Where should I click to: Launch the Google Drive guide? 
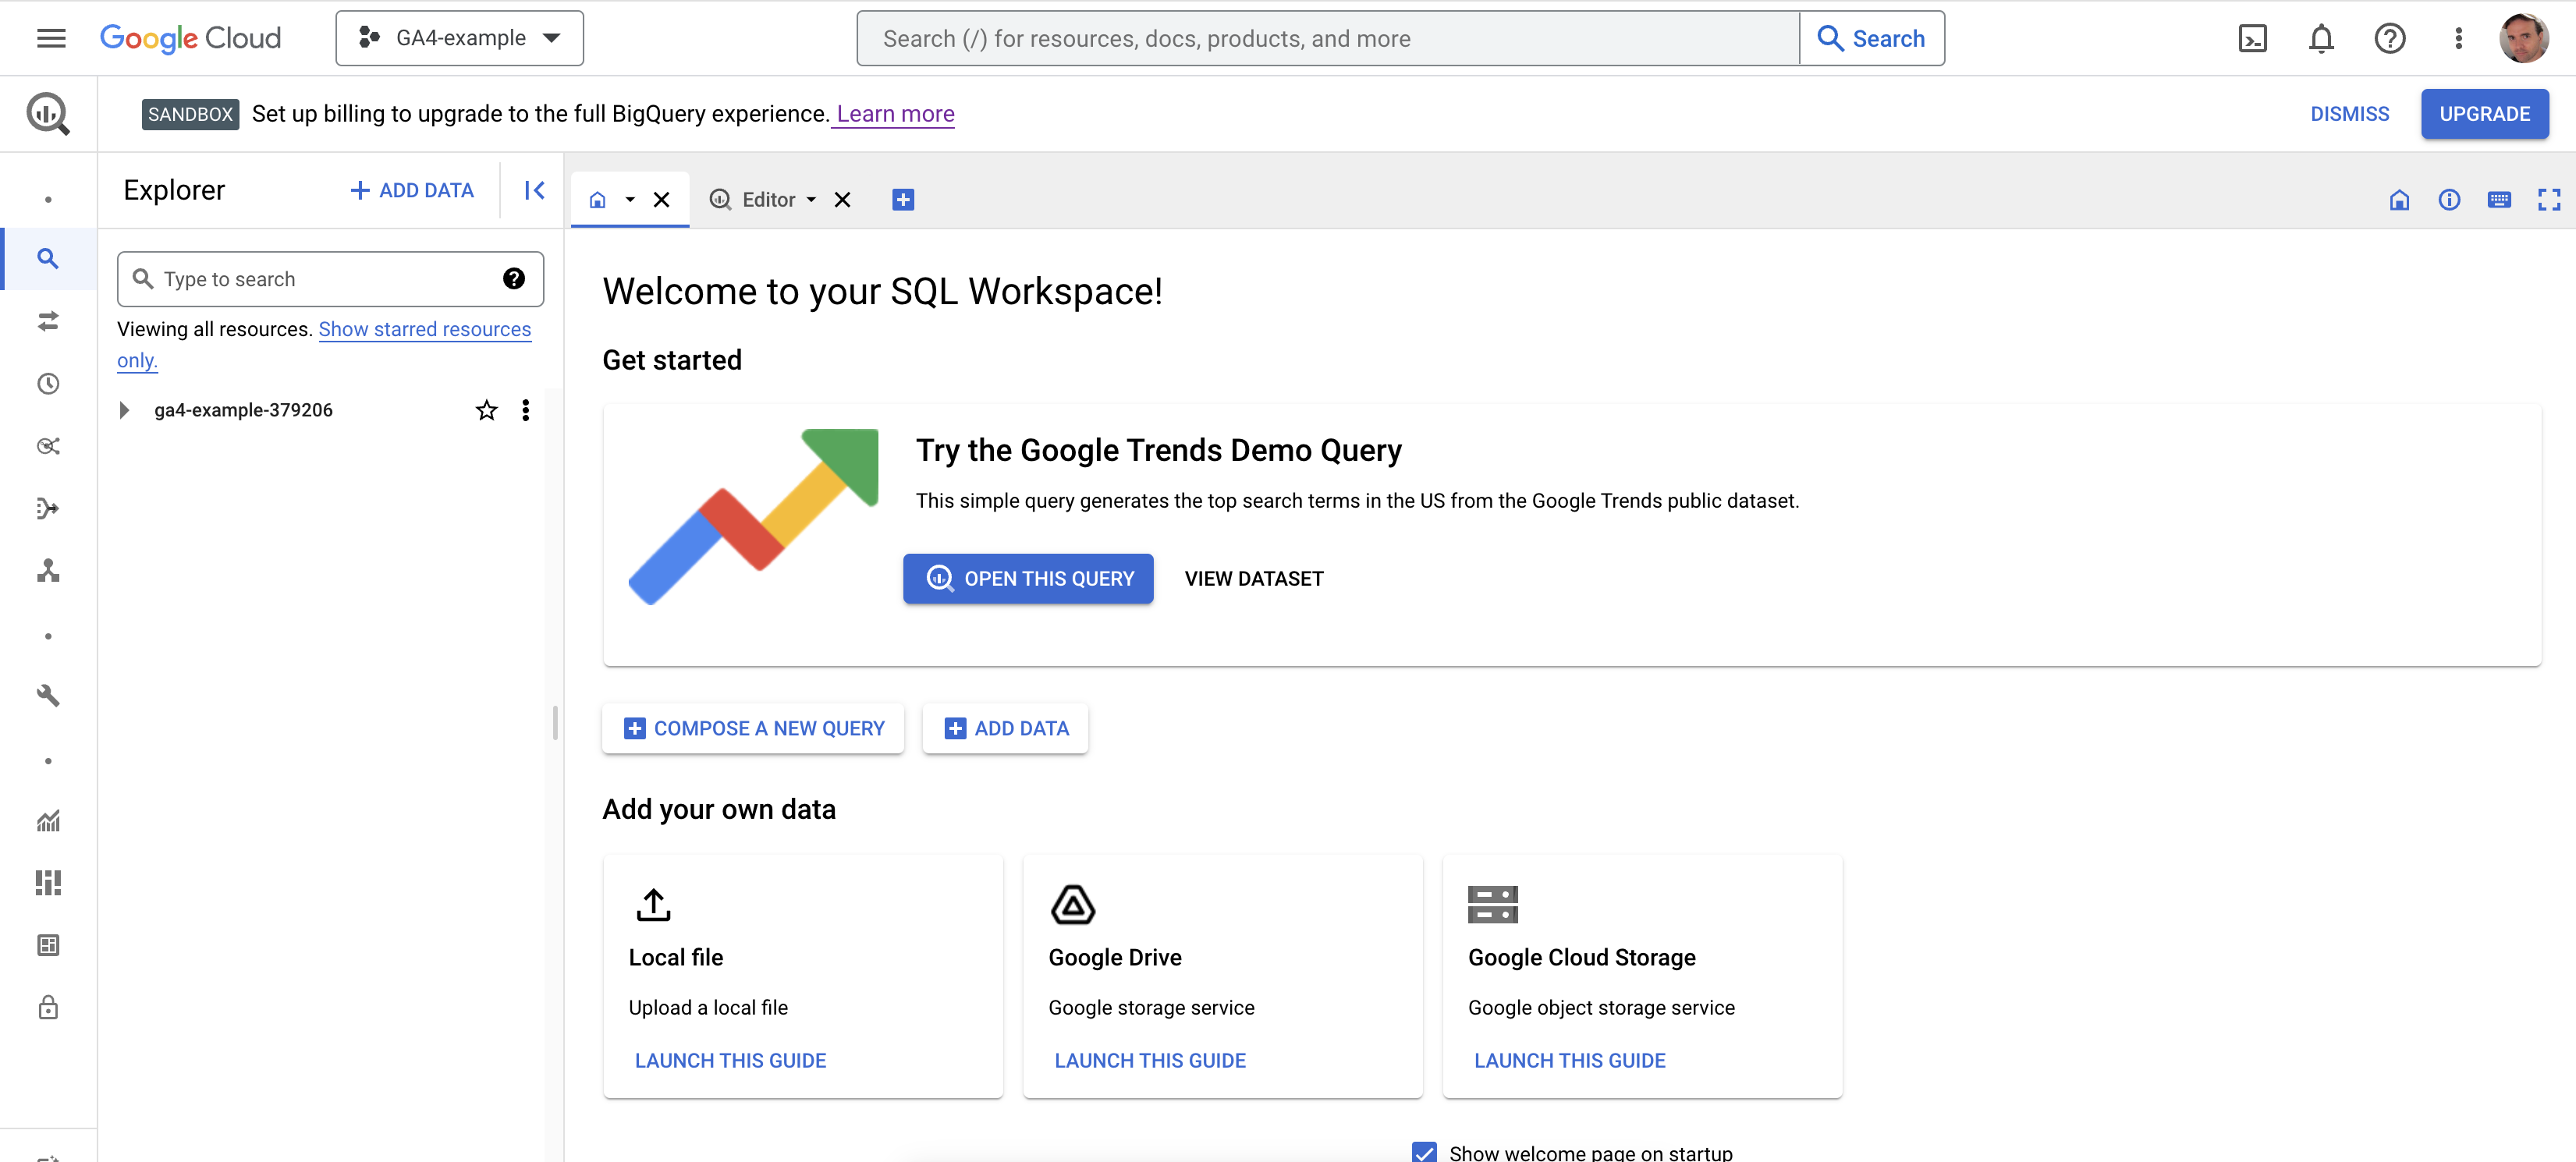[1150, 1060]
